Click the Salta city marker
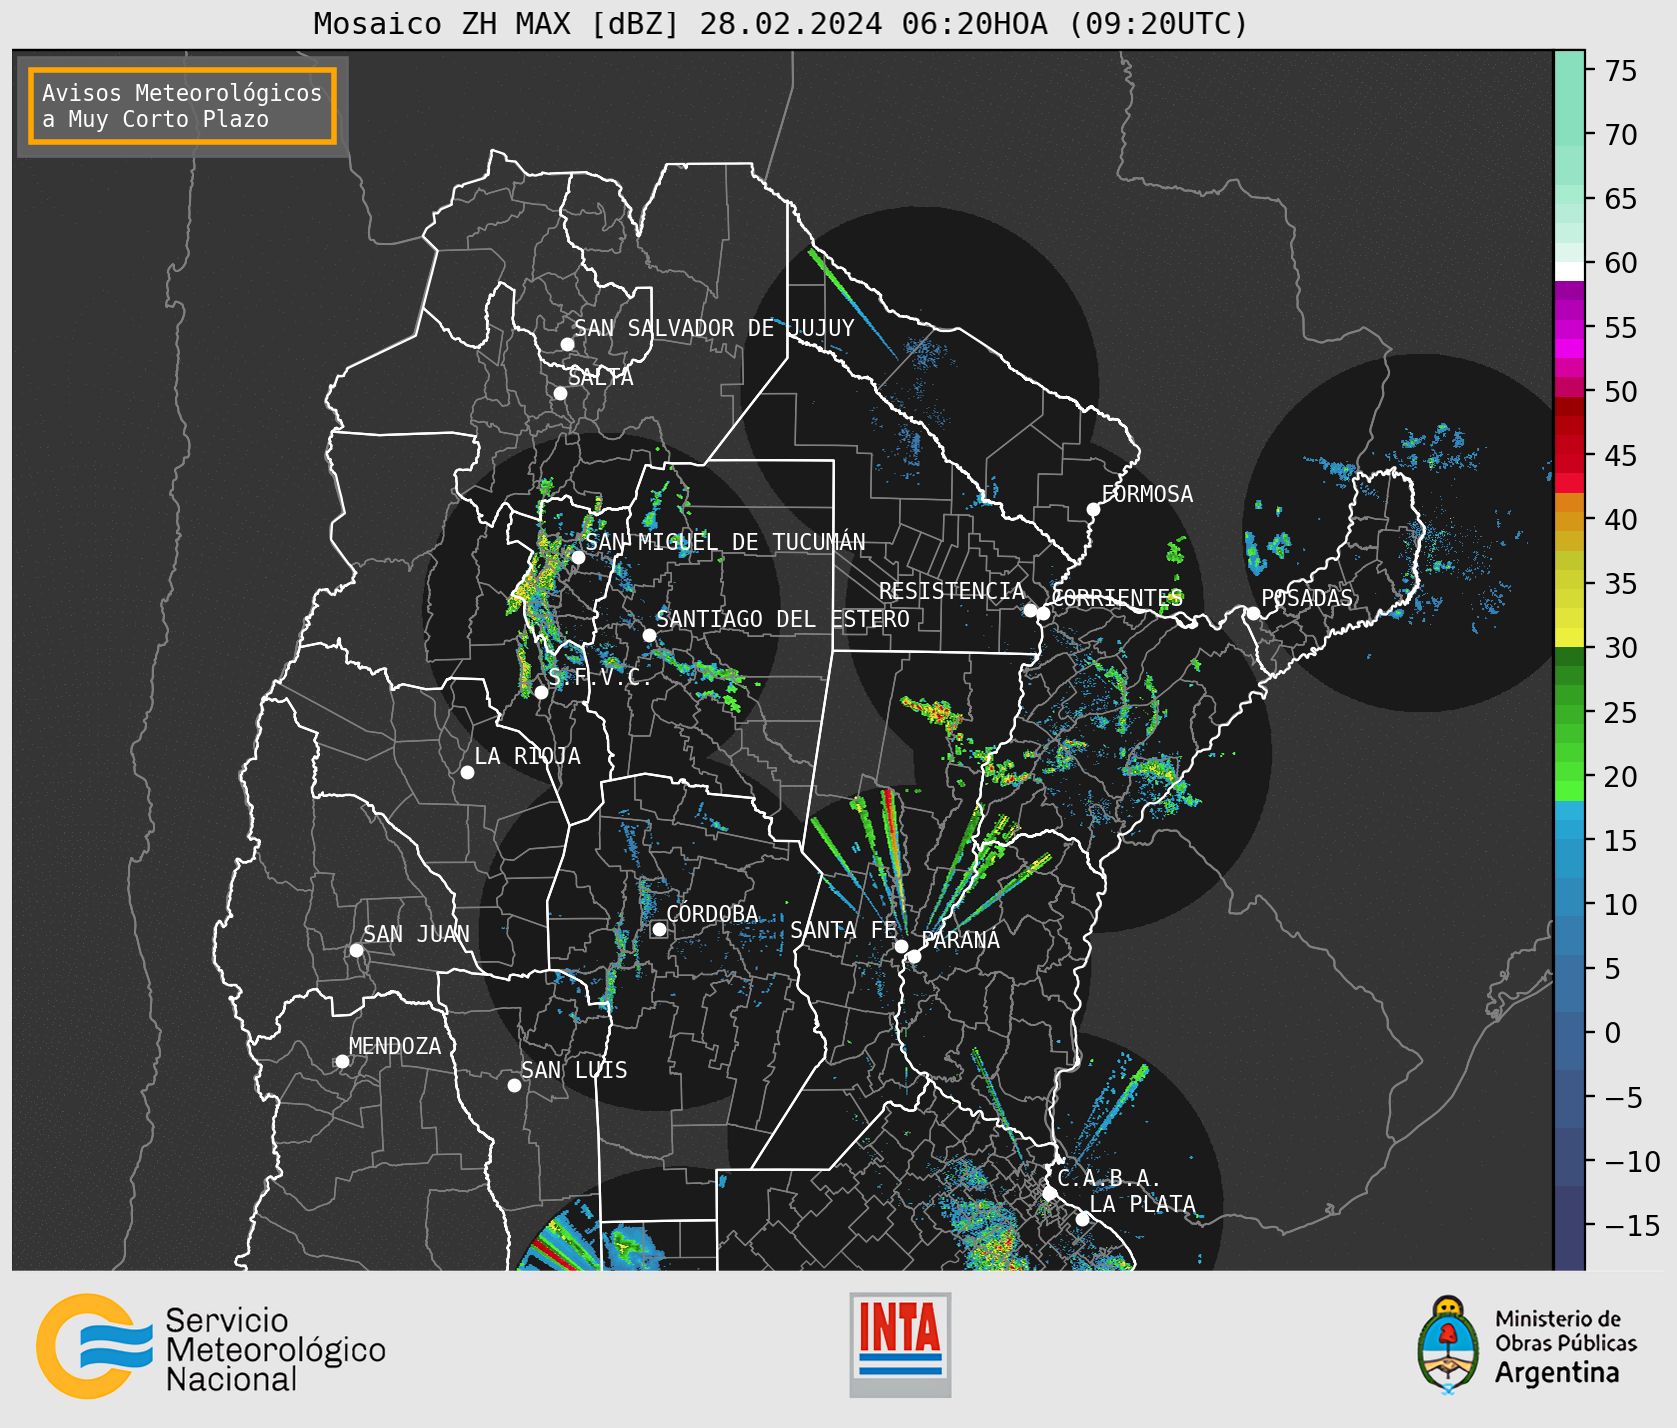This screenshot has width=1677, height=1428. point(560,393)
